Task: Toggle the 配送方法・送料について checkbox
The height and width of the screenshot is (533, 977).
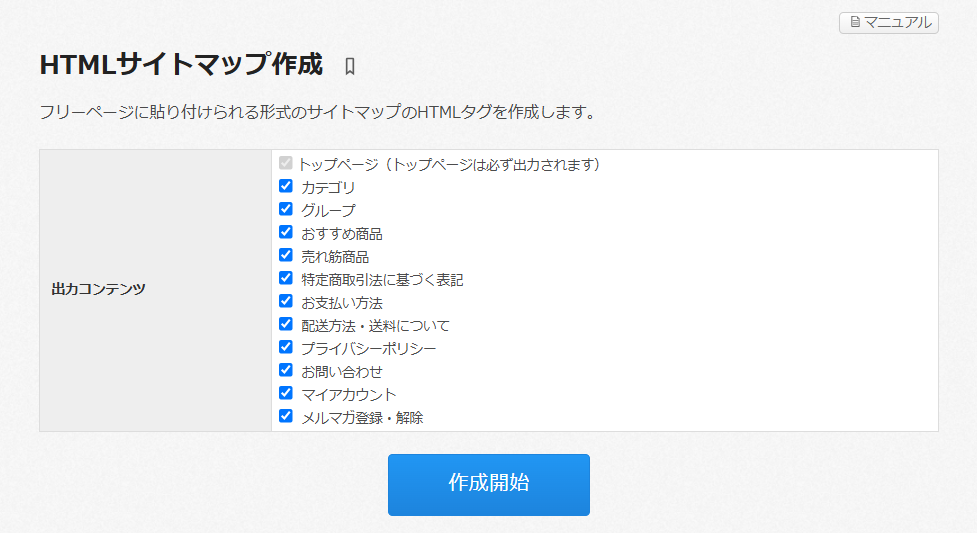Action: 286,324
